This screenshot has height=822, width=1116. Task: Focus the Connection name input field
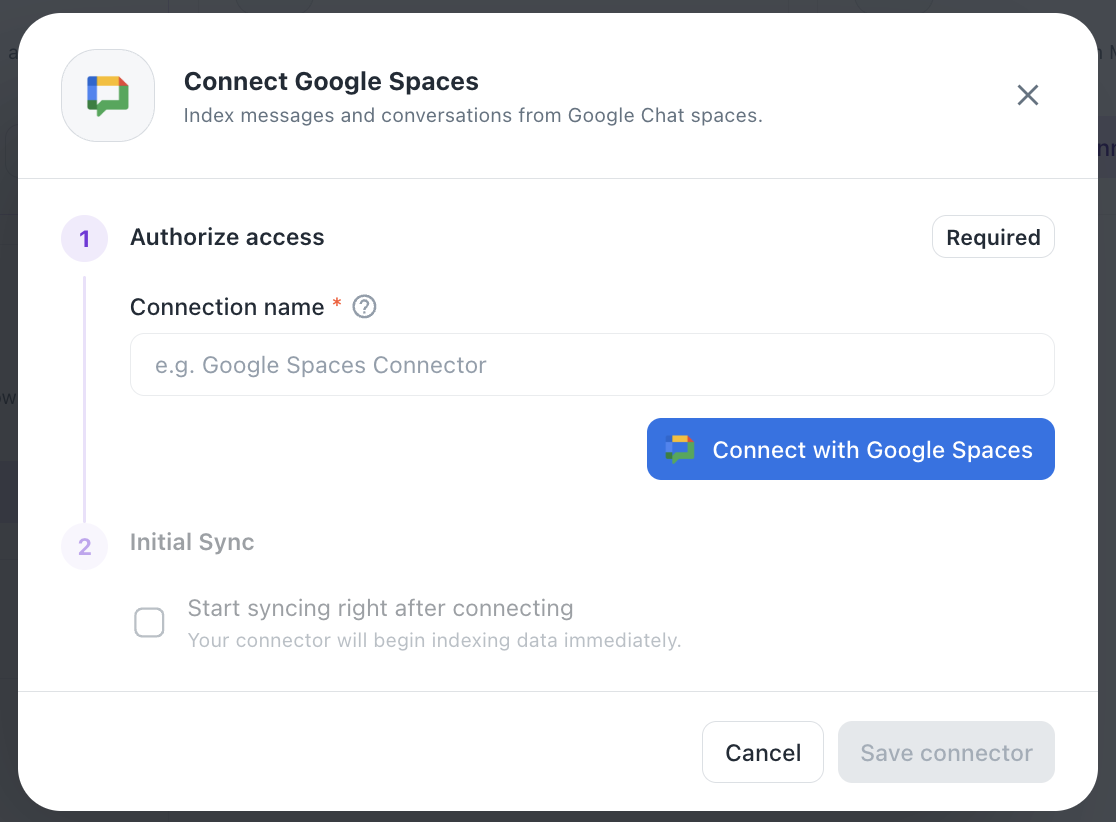[591, 364]
